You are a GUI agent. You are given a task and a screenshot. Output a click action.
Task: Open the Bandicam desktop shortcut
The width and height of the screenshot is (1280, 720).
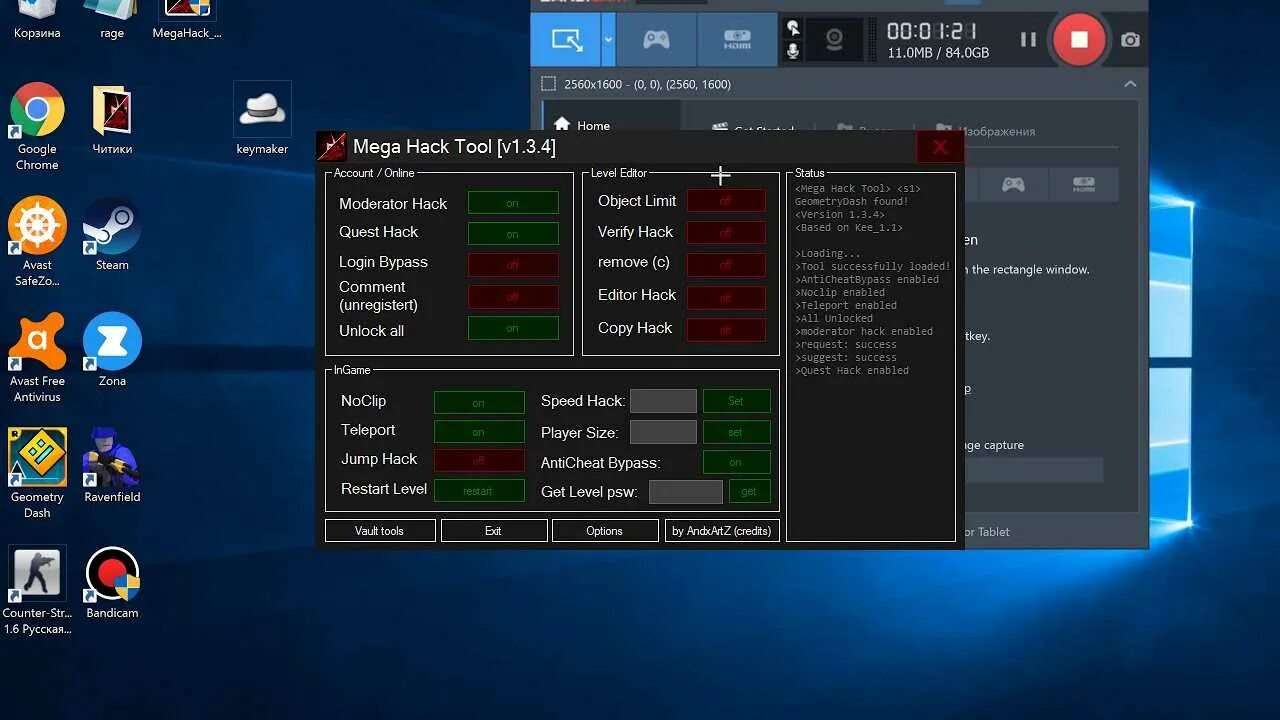click(x=112, y=583)
